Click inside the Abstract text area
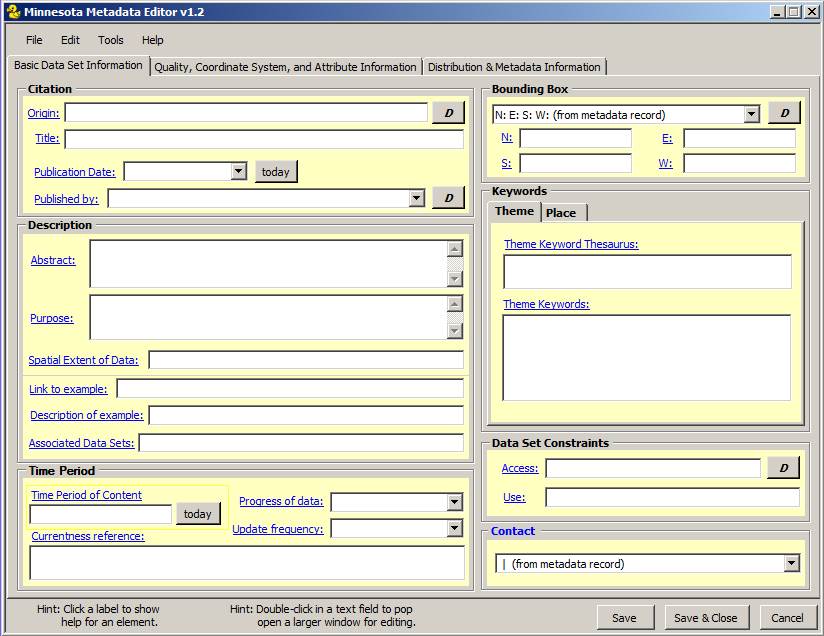 268,264
